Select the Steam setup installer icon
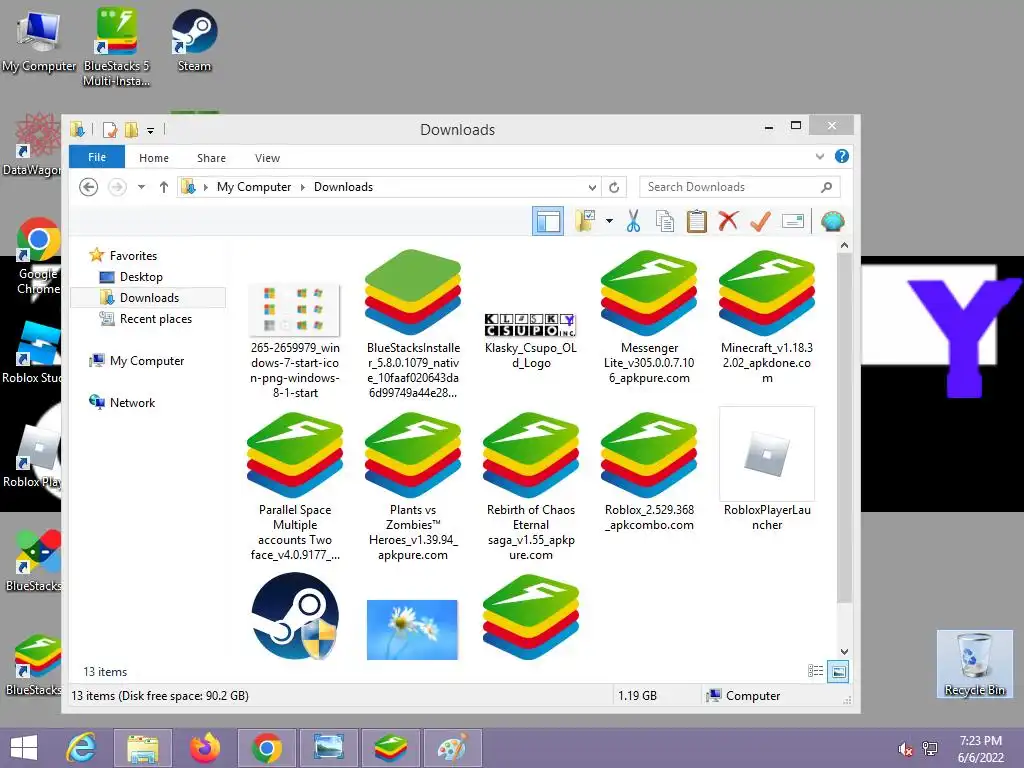The width and height of the screenshot is (1024, 768). coord(295,616)
